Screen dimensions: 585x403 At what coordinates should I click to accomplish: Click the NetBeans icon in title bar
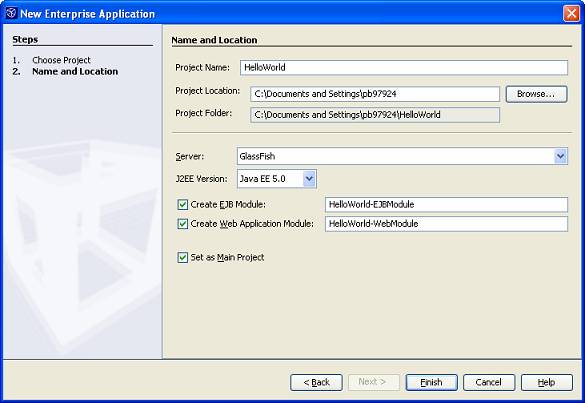pos(11,13)
